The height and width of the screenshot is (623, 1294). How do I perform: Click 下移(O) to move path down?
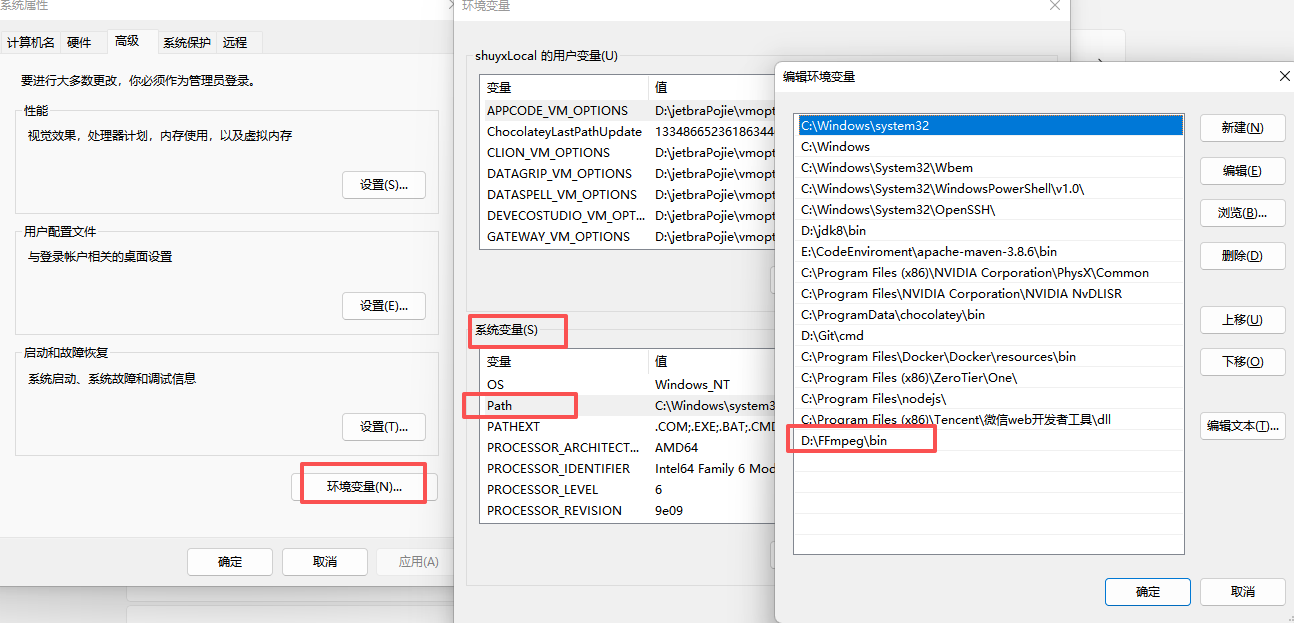point(1242,362)
